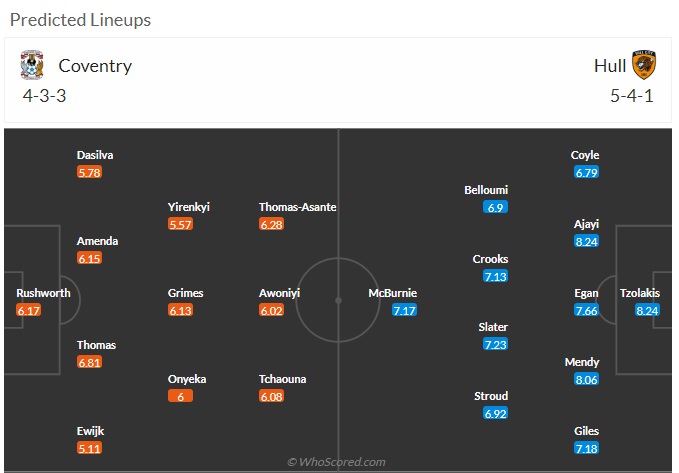Choose player Dasilva at left back
The image size is (679, 473).
click(x=95, y=155)
